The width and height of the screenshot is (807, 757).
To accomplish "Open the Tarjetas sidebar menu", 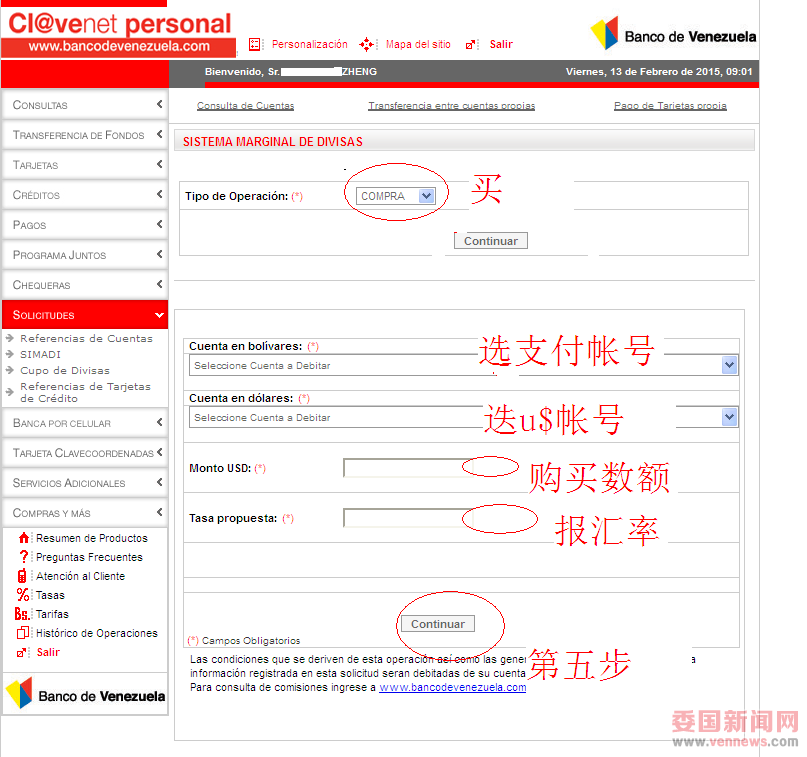I will [85, 165].
